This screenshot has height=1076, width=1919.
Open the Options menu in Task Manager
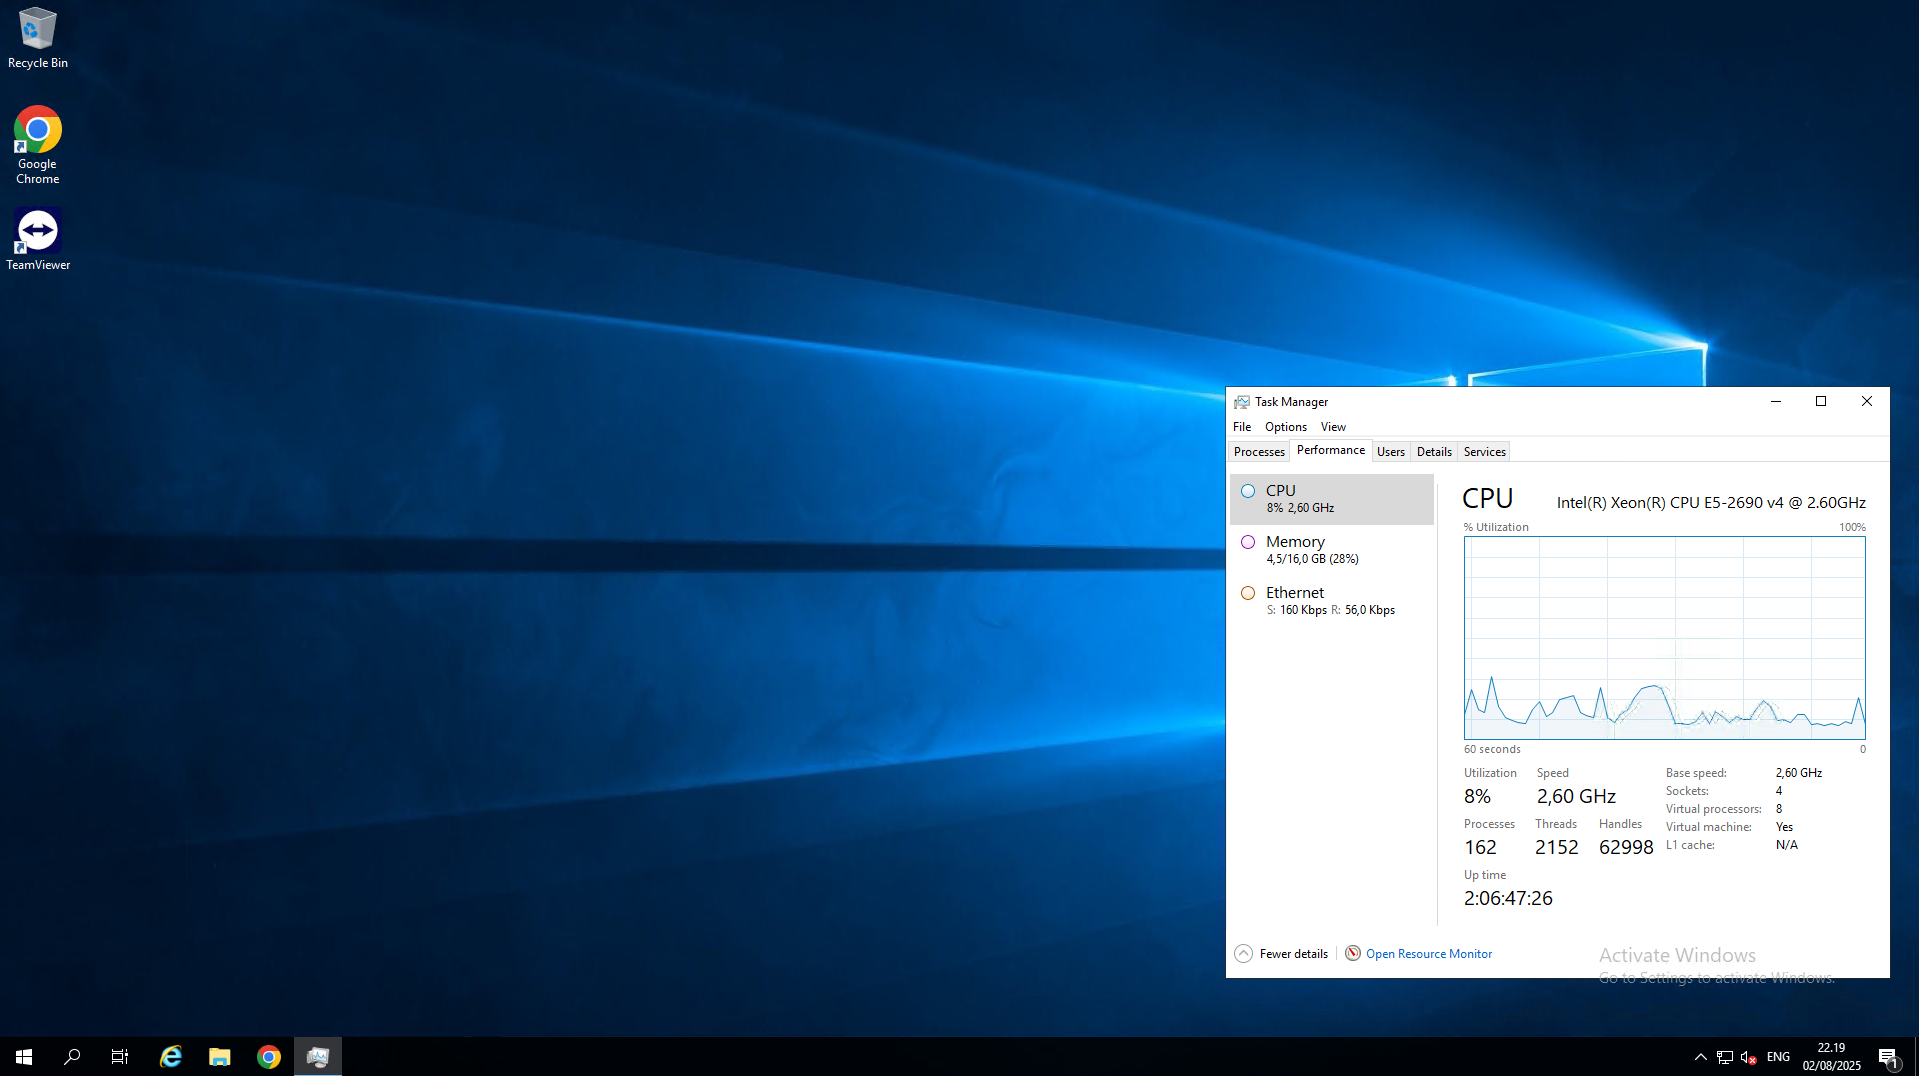click(x=1285, y=426)
